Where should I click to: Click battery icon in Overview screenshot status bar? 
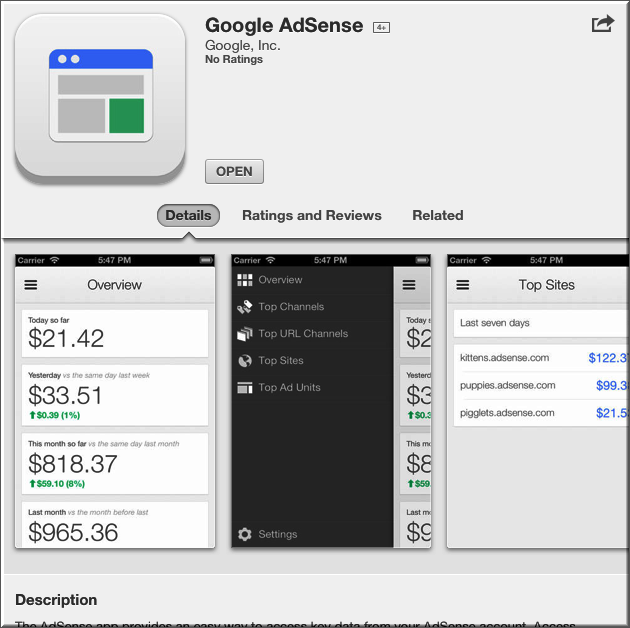coord(206,260)
